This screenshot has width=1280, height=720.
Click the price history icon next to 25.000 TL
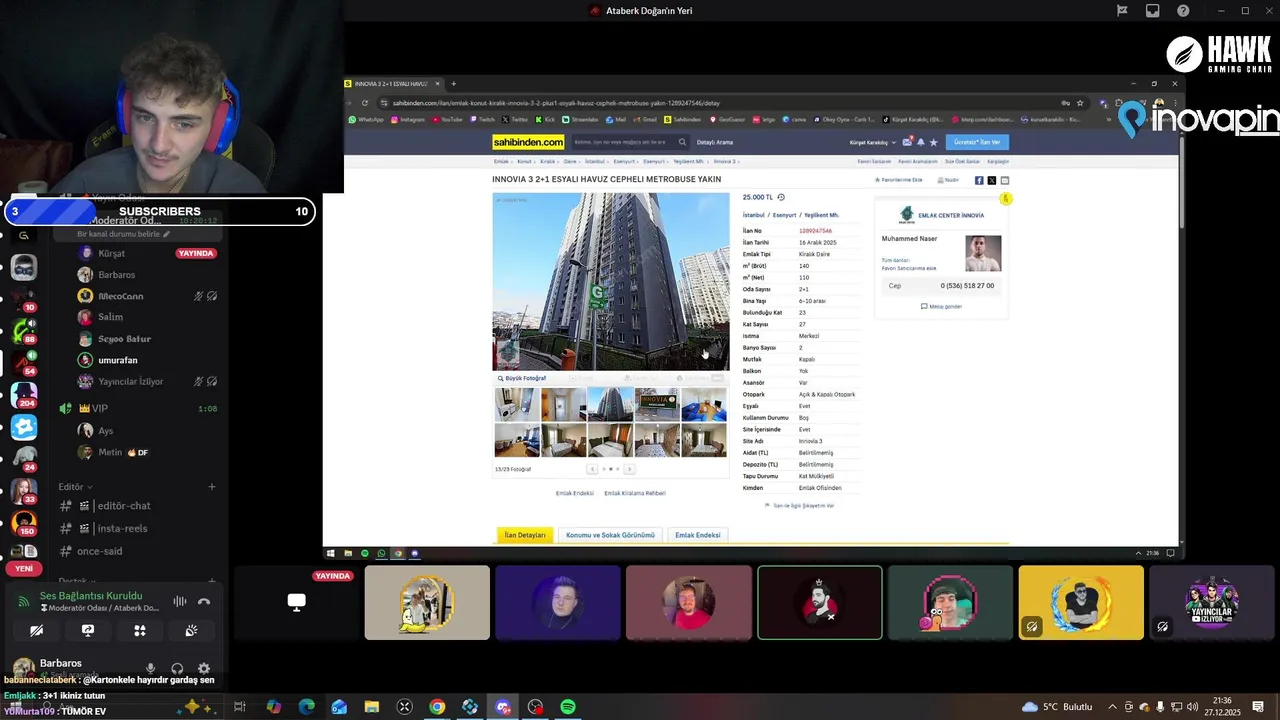(x=781, y=197)
